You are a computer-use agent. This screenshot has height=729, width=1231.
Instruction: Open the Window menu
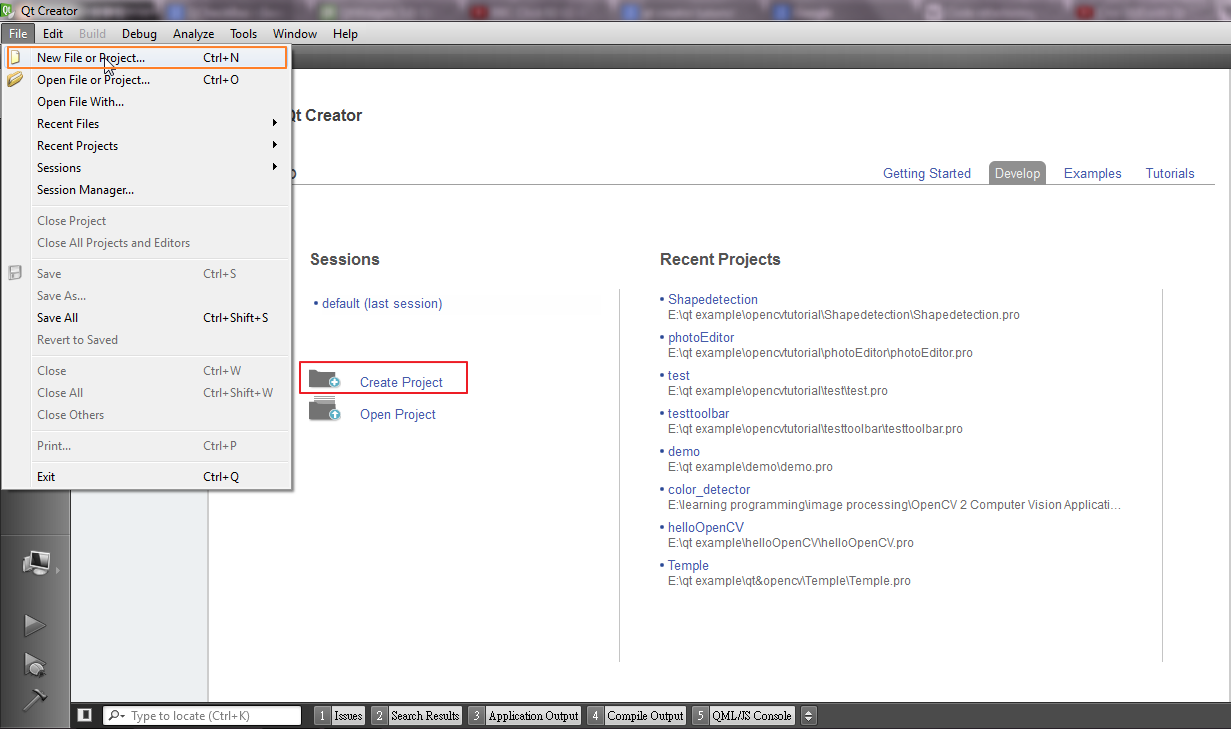295,33
